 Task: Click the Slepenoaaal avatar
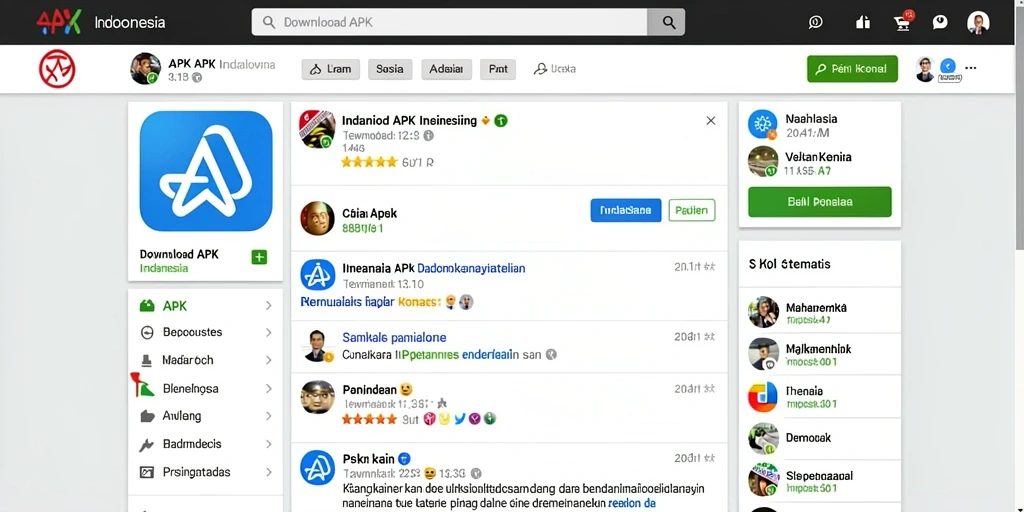pyautogui.click(x=763, y=480)
